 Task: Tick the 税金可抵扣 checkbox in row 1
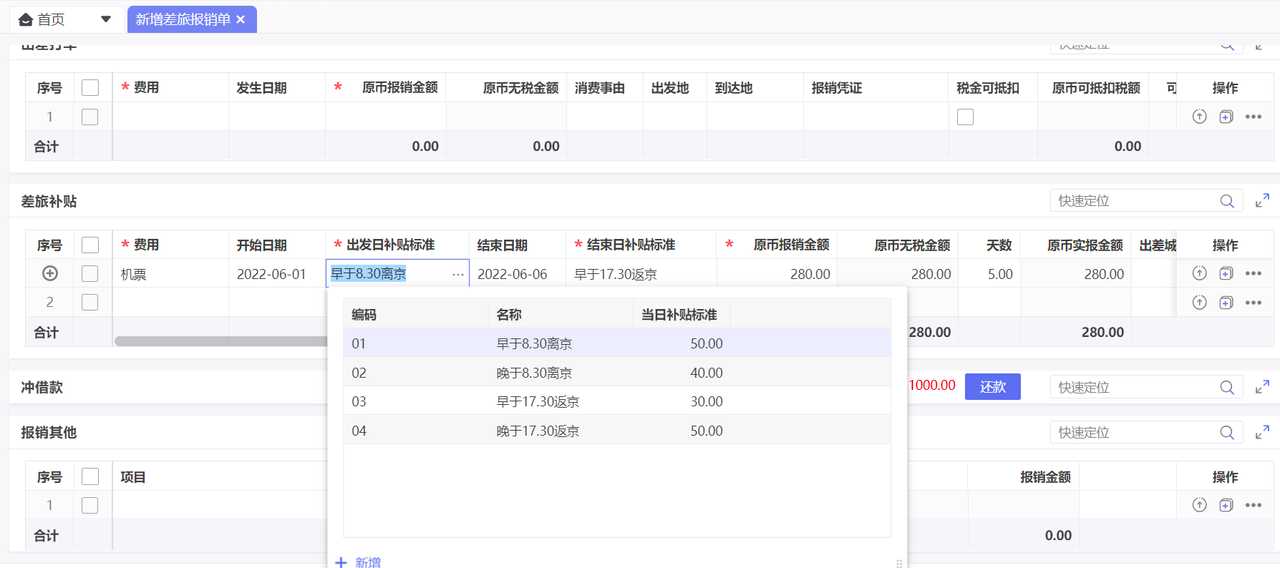tap(965, 117)
